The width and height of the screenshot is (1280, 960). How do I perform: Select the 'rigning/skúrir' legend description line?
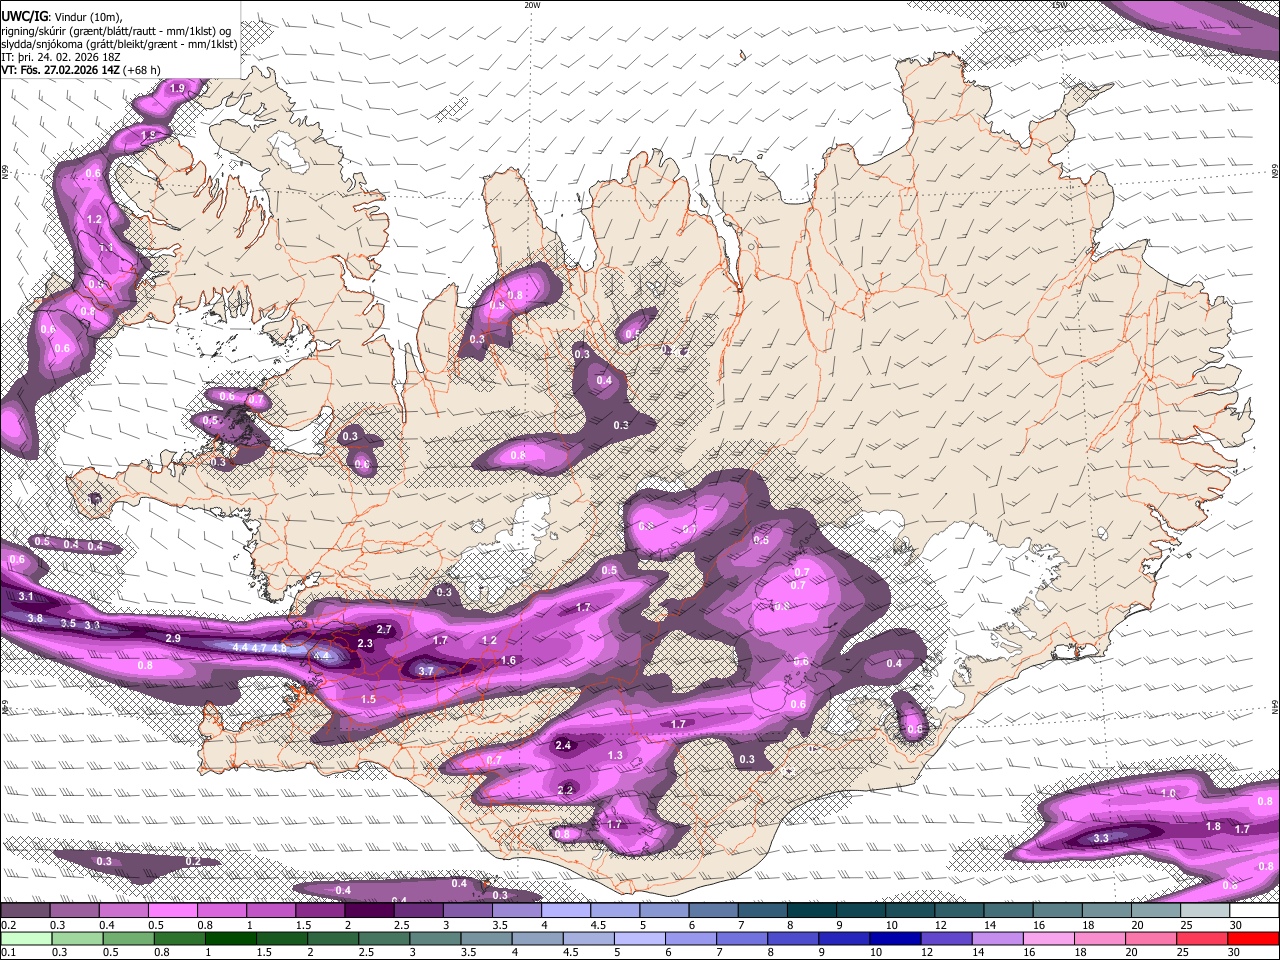(x=117, y=30)
